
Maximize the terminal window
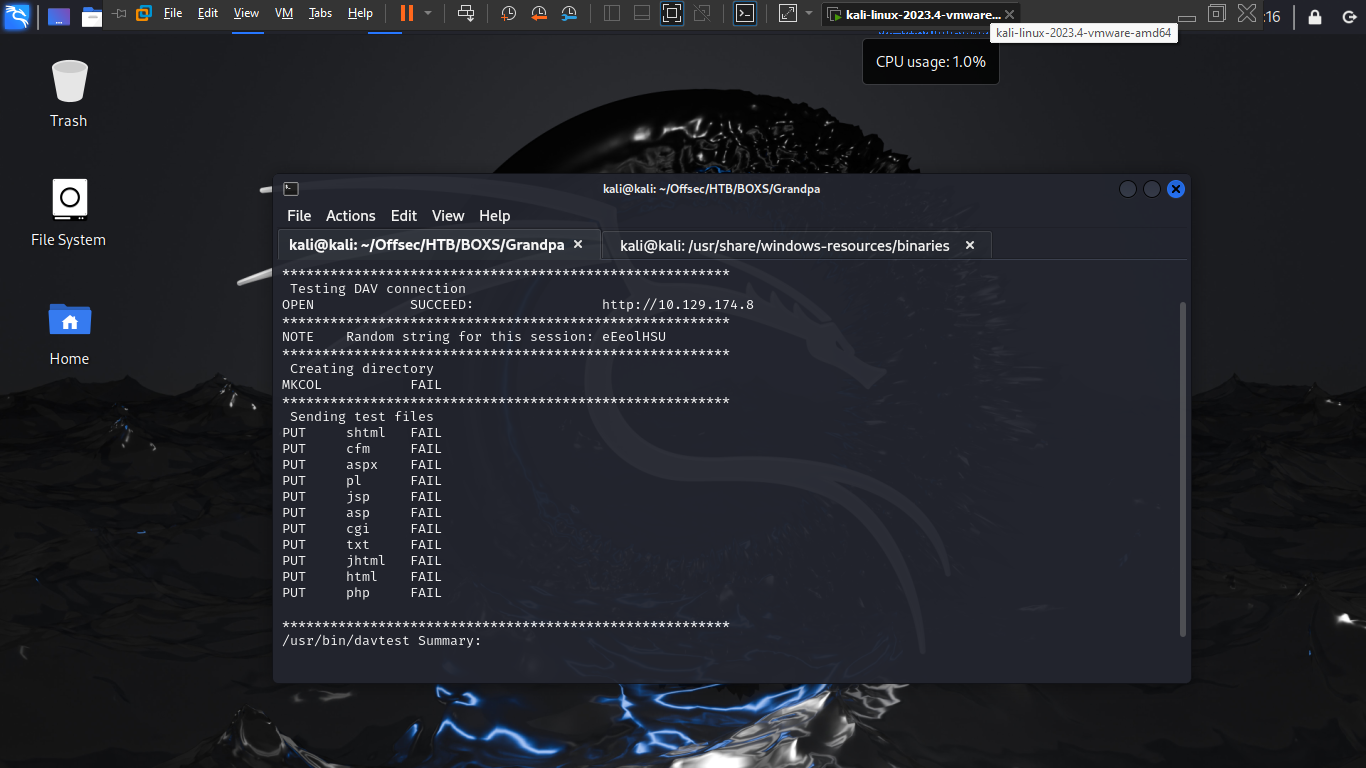coord(1152,188)
